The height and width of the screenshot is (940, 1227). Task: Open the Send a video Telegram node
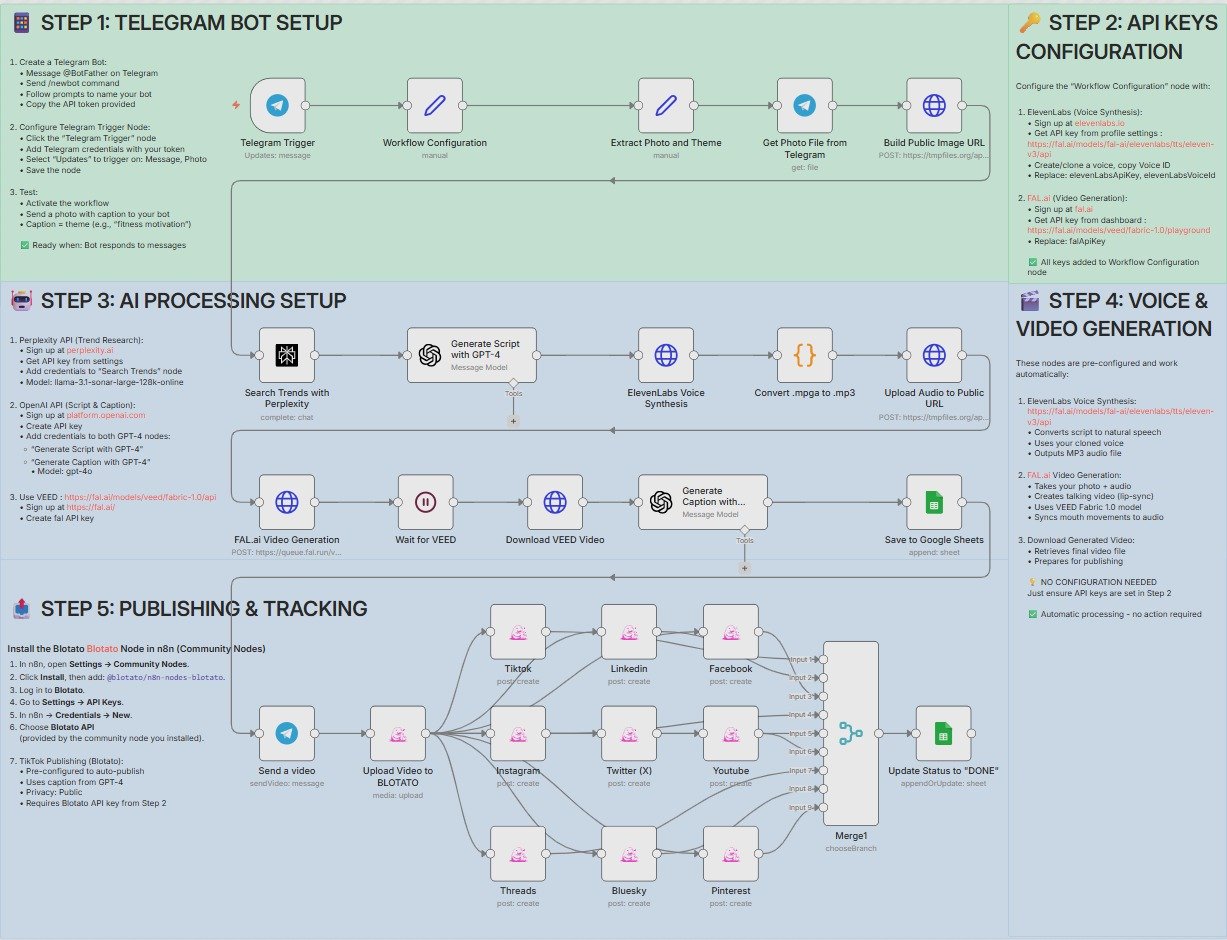287,733
